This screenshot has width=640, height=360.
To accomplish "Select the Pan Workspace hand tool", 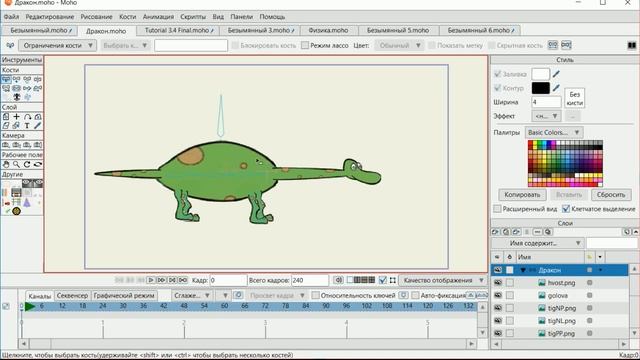I will click(6, 164).
